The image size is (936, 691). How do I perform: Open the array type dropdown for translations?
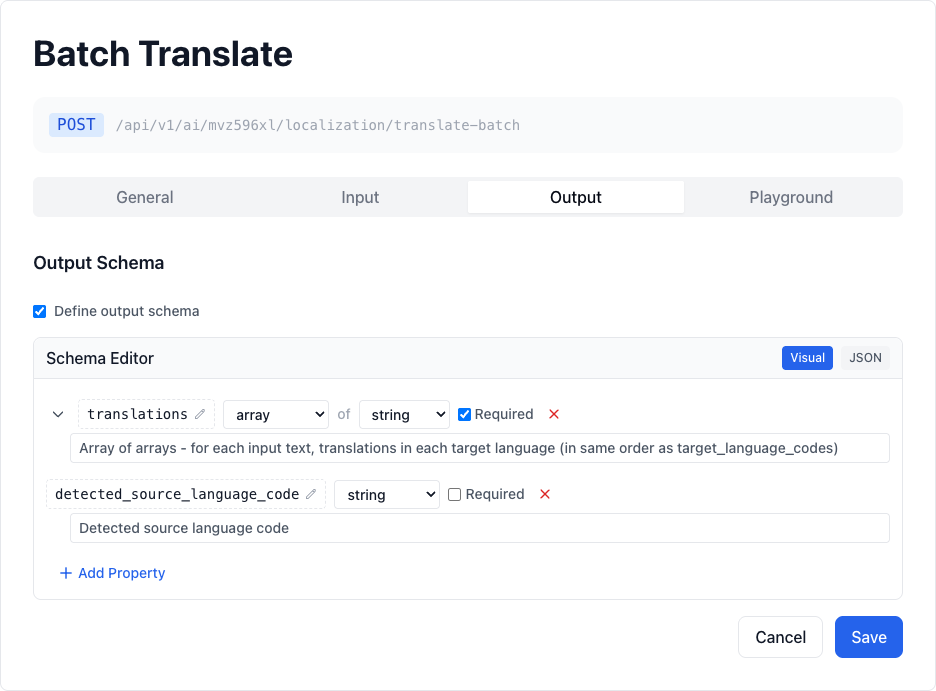(276, 414)
